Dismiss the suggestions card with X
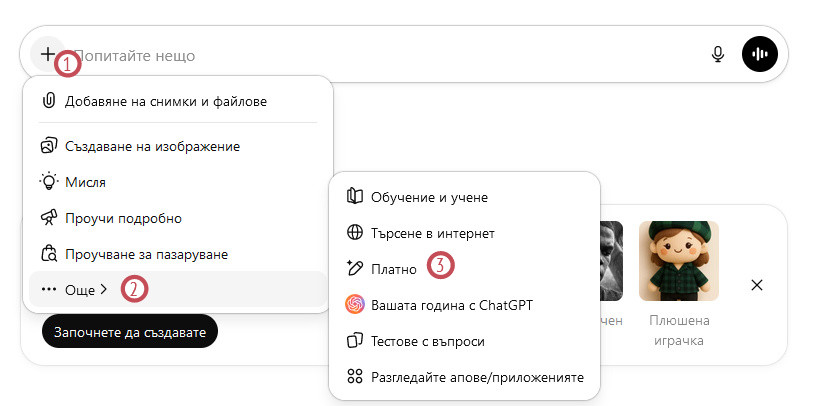The height and width of the screenshot is (406, 821). [x=757, y=285]
